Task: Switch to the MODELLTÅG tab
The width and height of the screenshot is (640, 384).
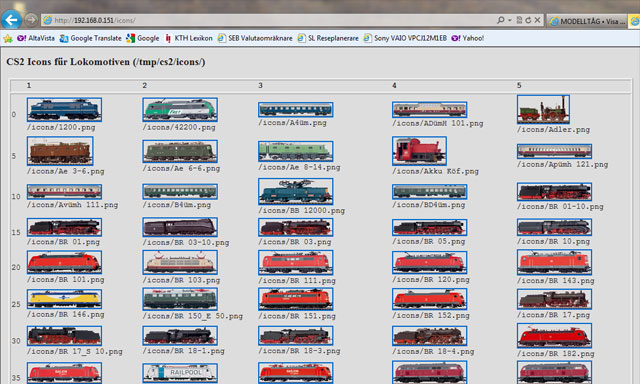Action: click(x=587, y=21)
